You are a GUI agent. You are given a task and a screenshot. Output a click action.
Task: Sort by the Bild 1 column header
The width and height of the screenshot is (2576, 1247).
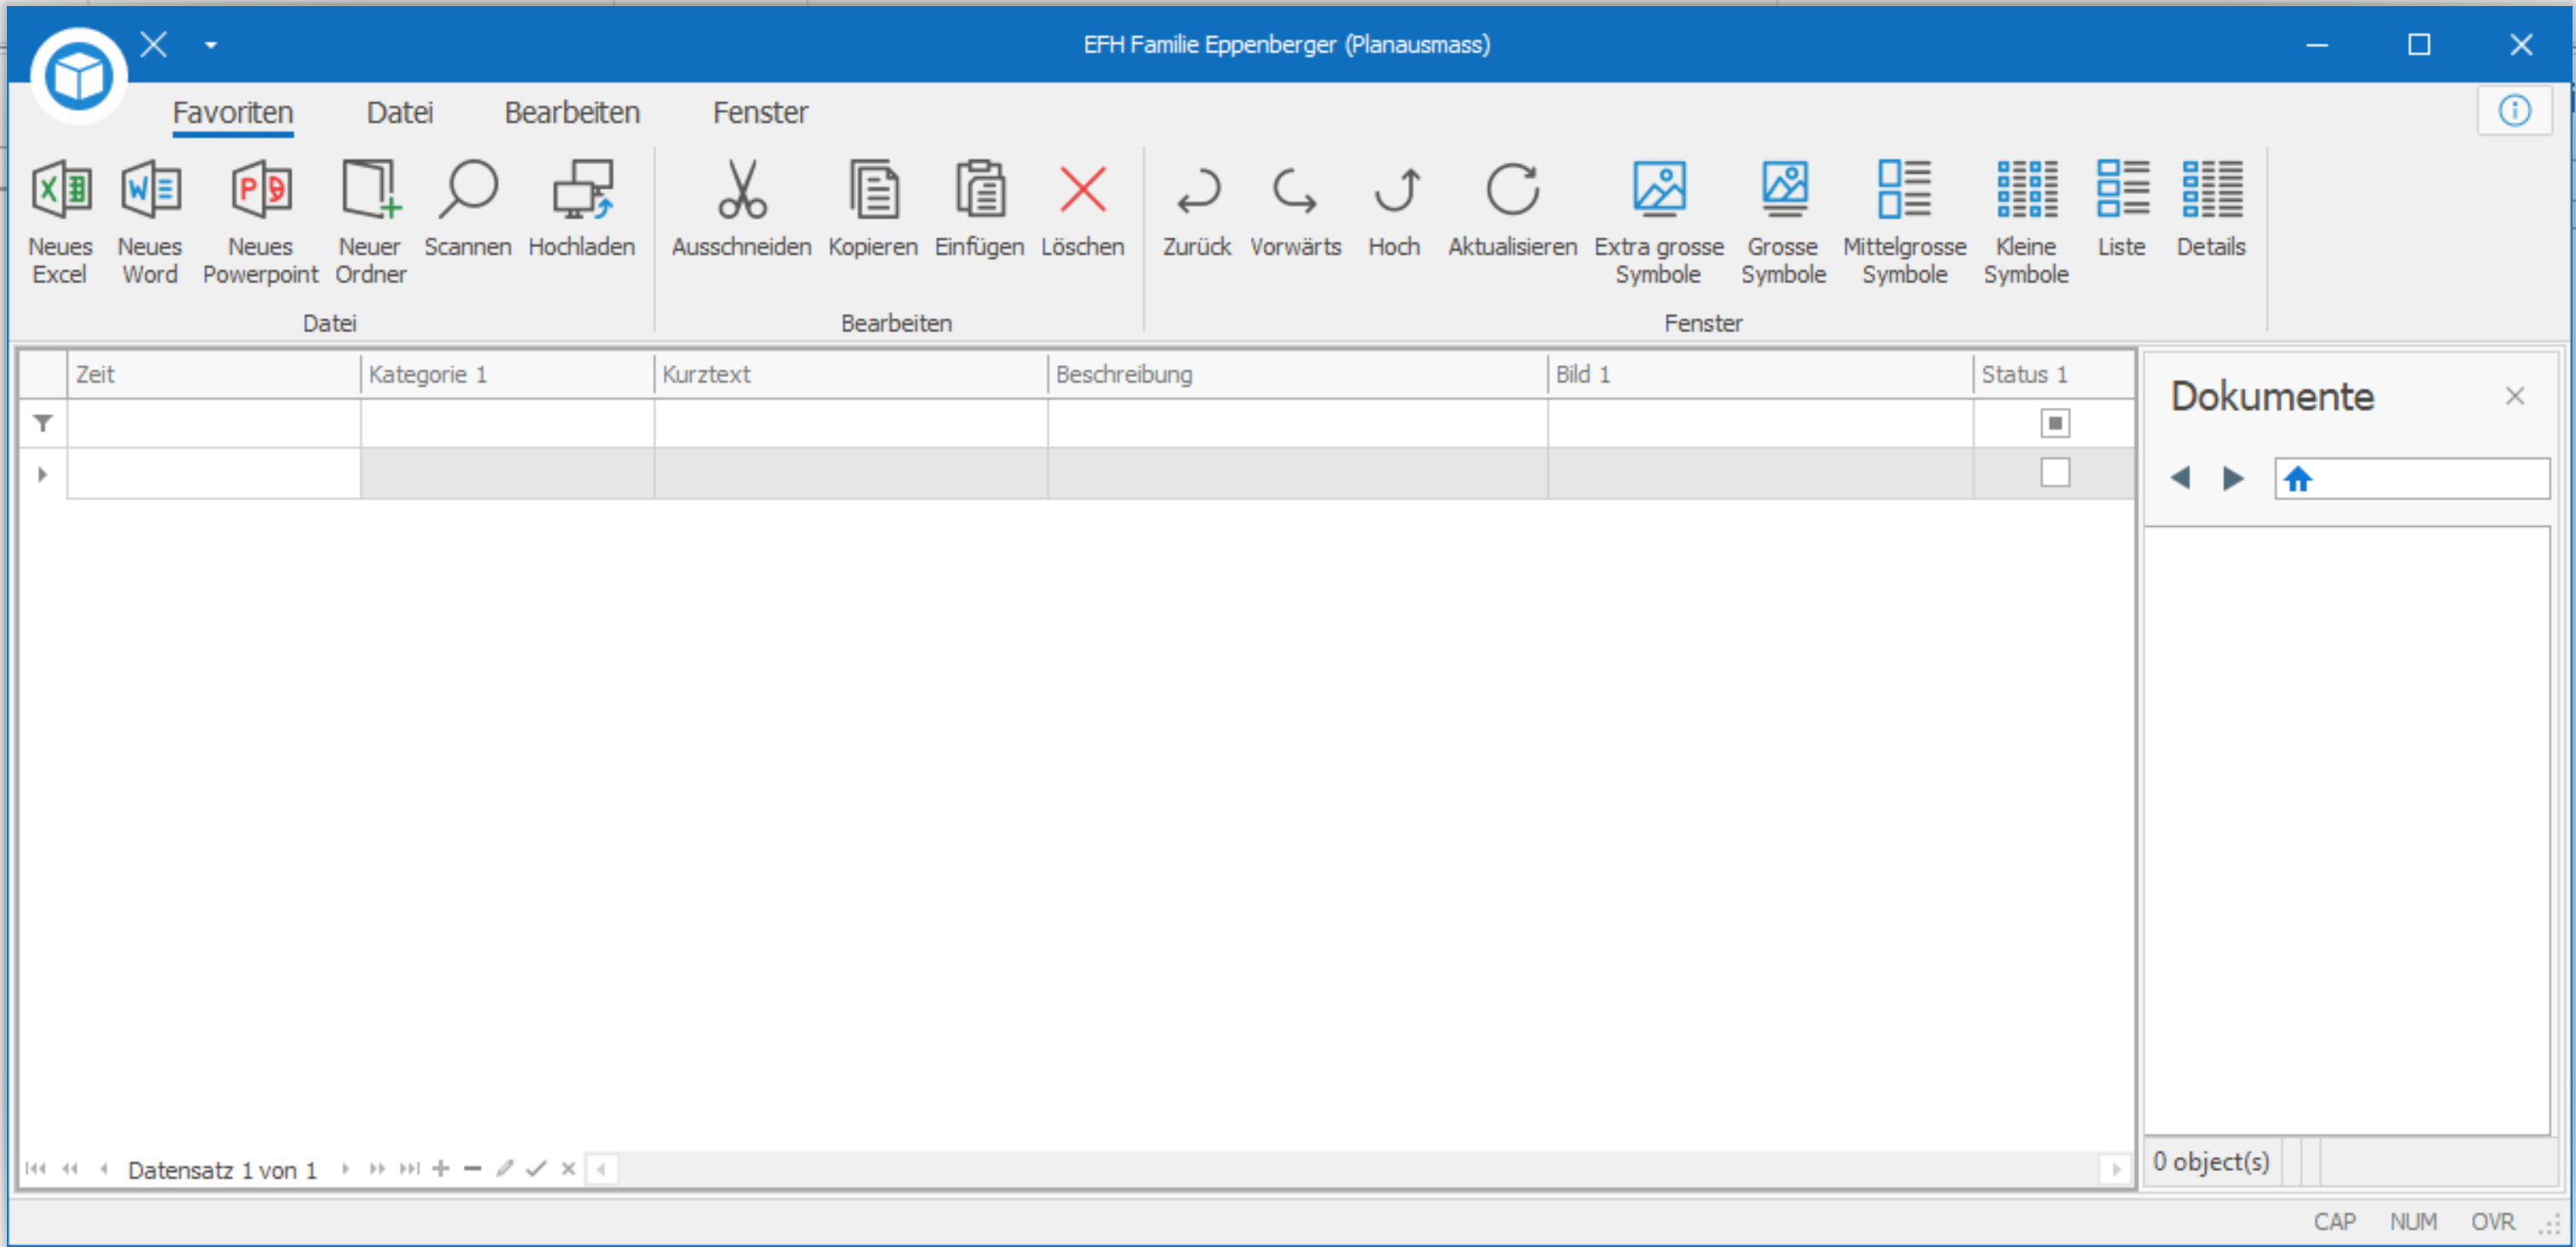[x=1761, y=374]
